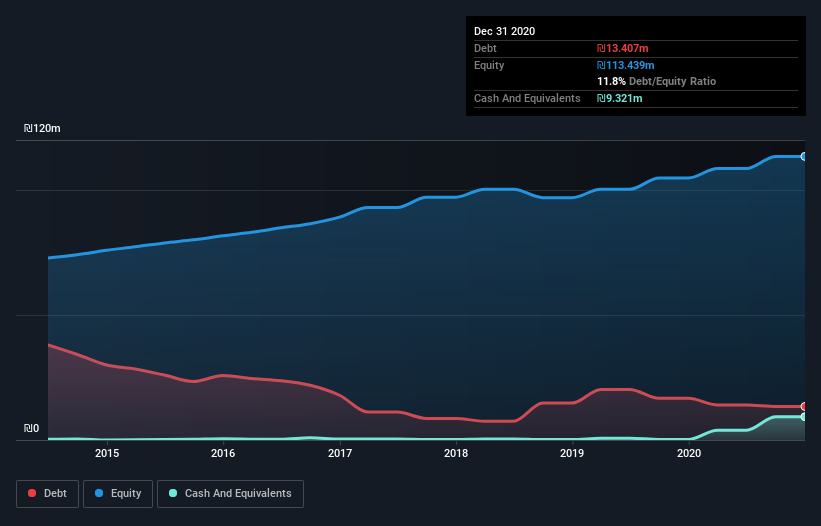The width and height of the screenshot is (821, 526).
Task: Click the ₪120m y-axis label
Action: [x=42, y=128]
